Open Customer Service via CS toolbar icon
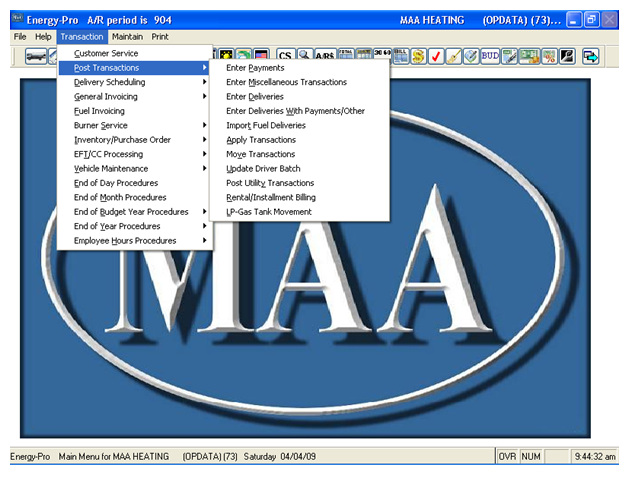The image size is (634, 483). [x=285, y=56]
